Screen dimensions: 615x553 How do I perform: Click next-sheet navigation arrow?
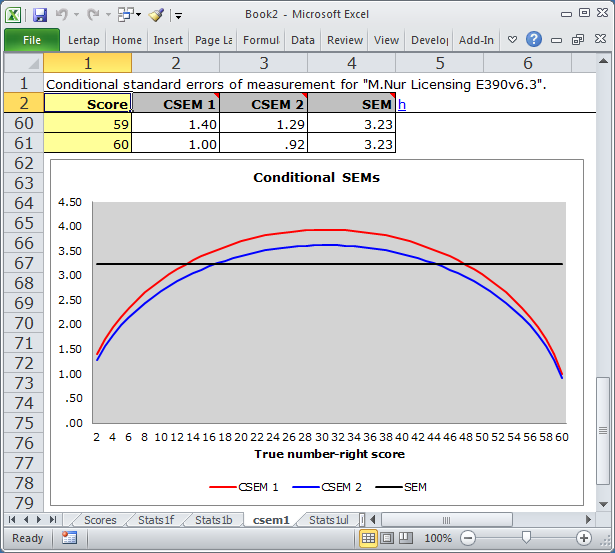point(39,520)
